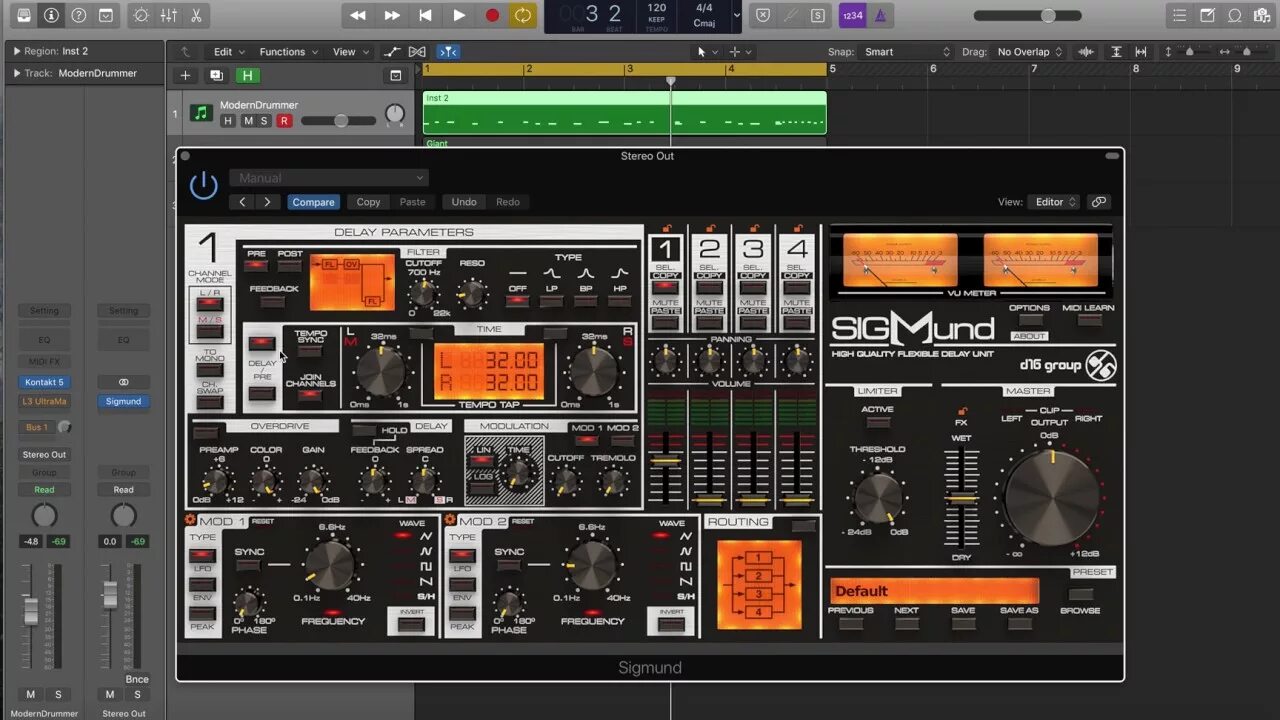Click the MOD 2 gear icon
Image resolution: width=1280 pixels, height=720 pixels.
pos(450,520)
